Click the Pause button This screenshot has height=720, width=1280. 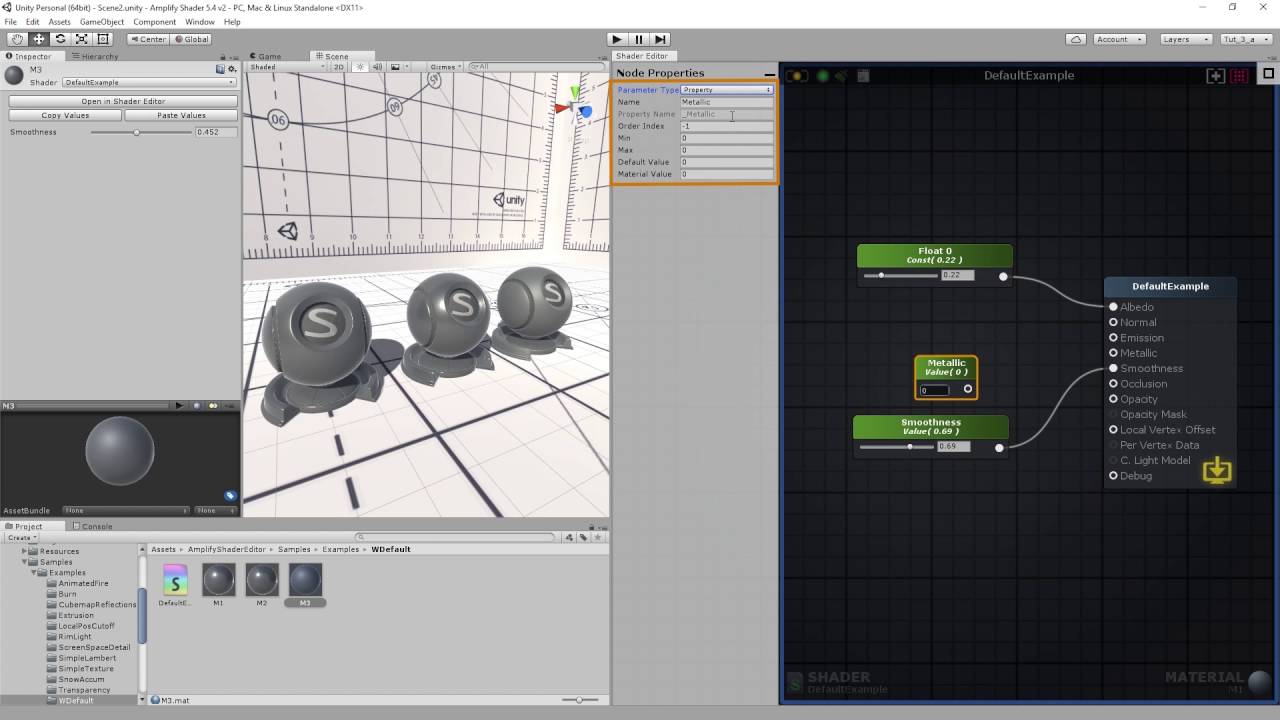(639, 39)
